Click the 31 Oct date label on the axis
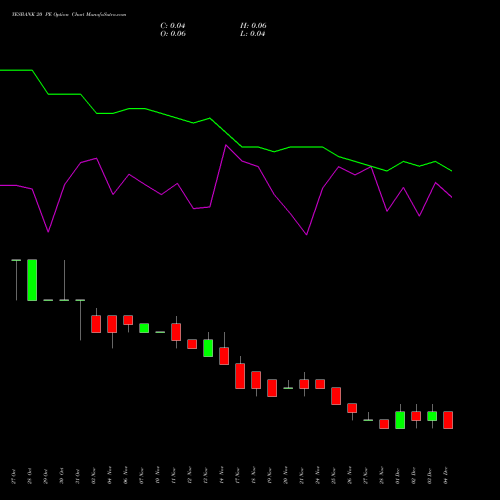This screenshot has height=500, width=500. point(78,476)
